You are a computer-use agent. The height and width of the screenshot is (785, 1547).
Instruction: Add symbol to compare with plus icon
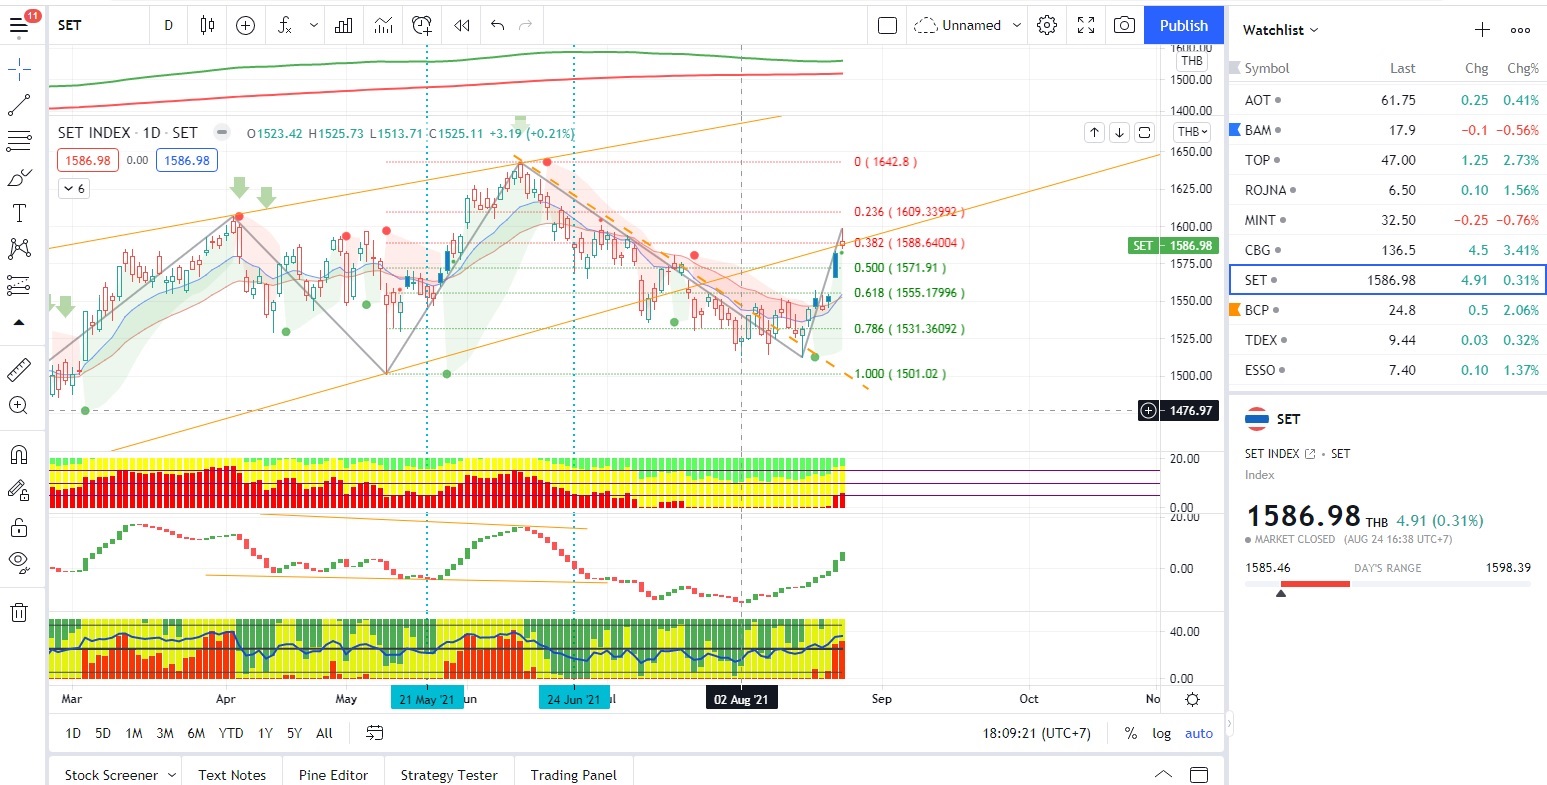(245, 25)
